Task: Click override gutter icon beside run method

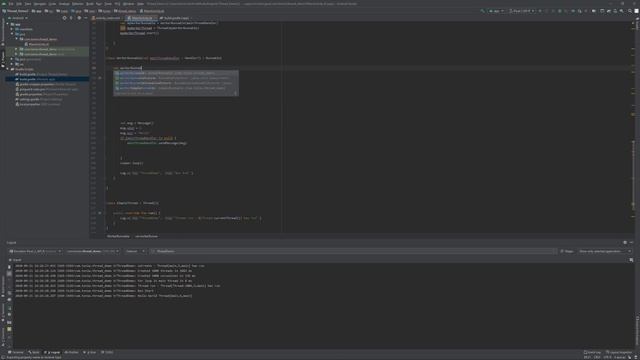Action: (100, 213)
